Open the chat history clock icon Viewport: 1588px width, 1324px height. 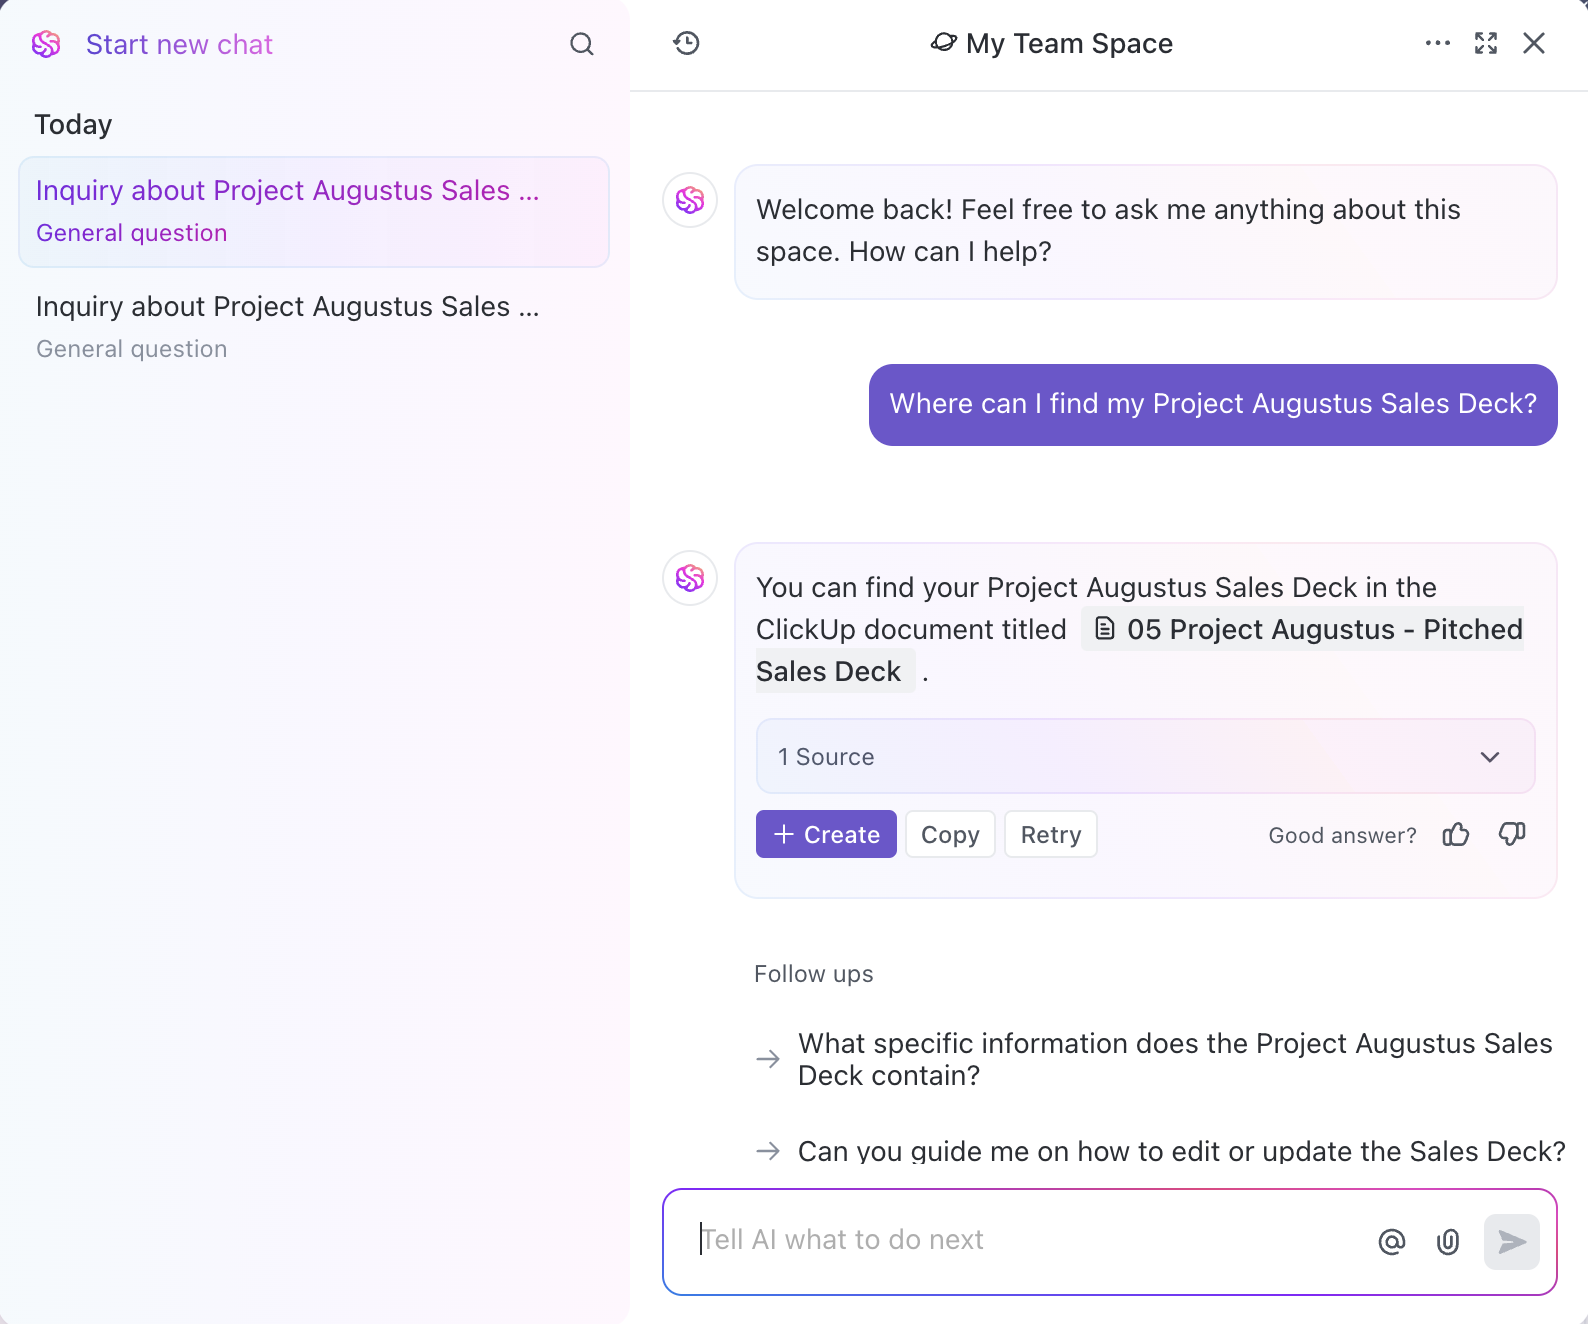(686, 43)
